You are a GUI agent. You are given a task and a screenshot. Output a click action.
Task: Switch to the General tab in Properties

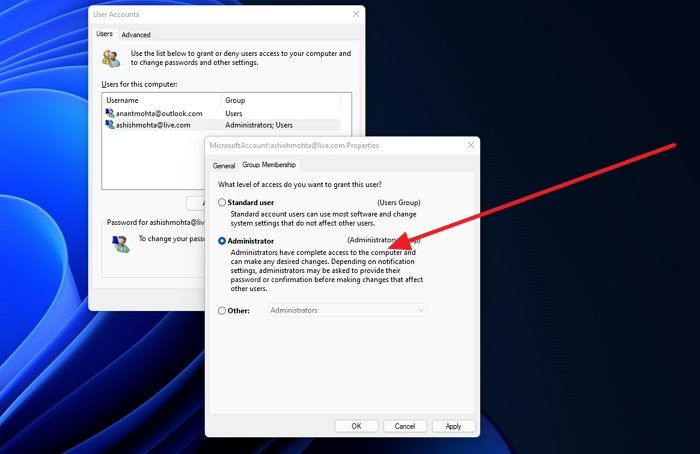point(224,166)
